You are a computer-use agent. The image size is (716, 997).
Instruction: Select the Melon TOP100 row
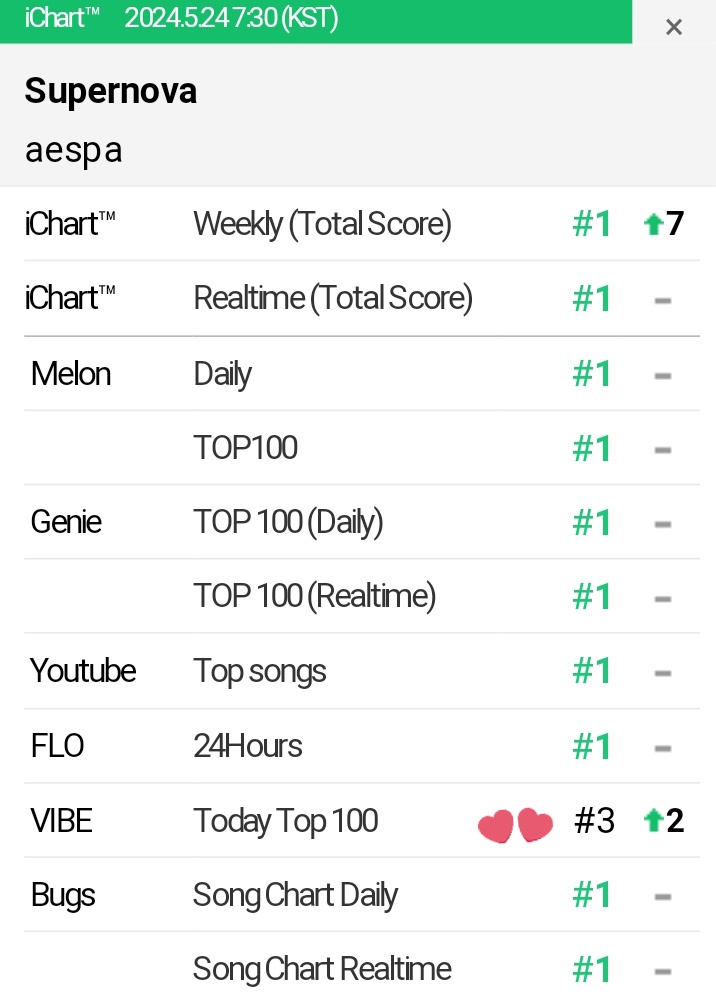[362, 448]
